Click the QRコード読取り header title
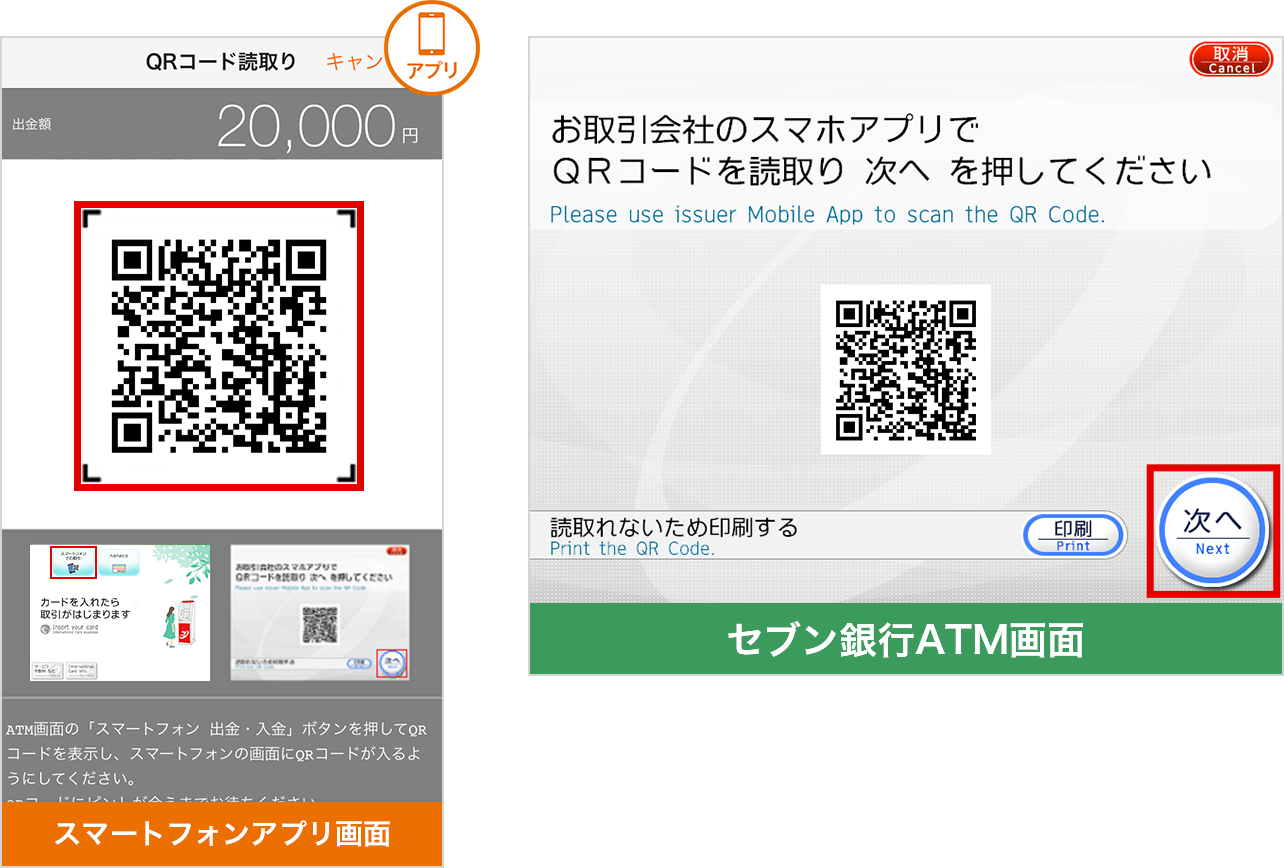Viewport: 1284px width, 868px height. [x=221, y=62]
